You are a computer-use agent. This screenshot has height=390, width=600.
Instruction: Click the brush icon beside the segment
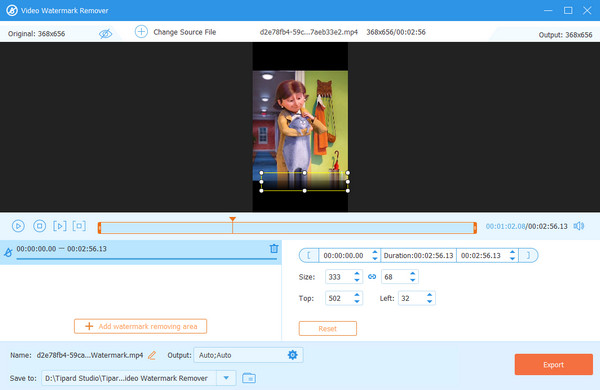pyautogui.click(x=8, y=252)
